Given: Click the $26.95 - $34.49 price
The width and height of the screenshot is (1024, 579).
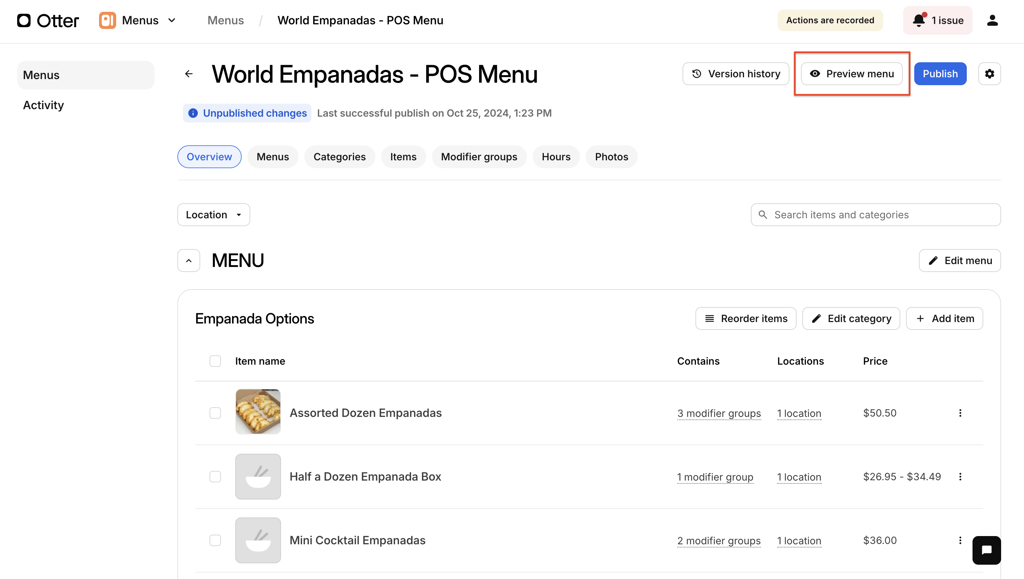Looking at the screenshot, I should [x=902, y=477].
